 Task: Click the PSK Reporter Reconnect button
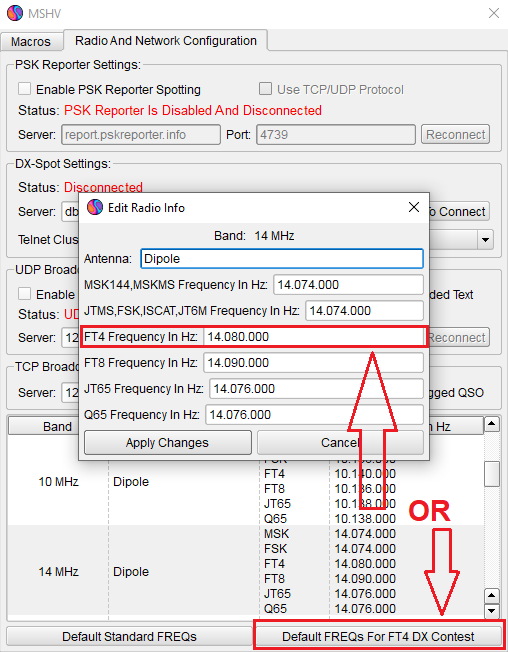coord(455,135)
